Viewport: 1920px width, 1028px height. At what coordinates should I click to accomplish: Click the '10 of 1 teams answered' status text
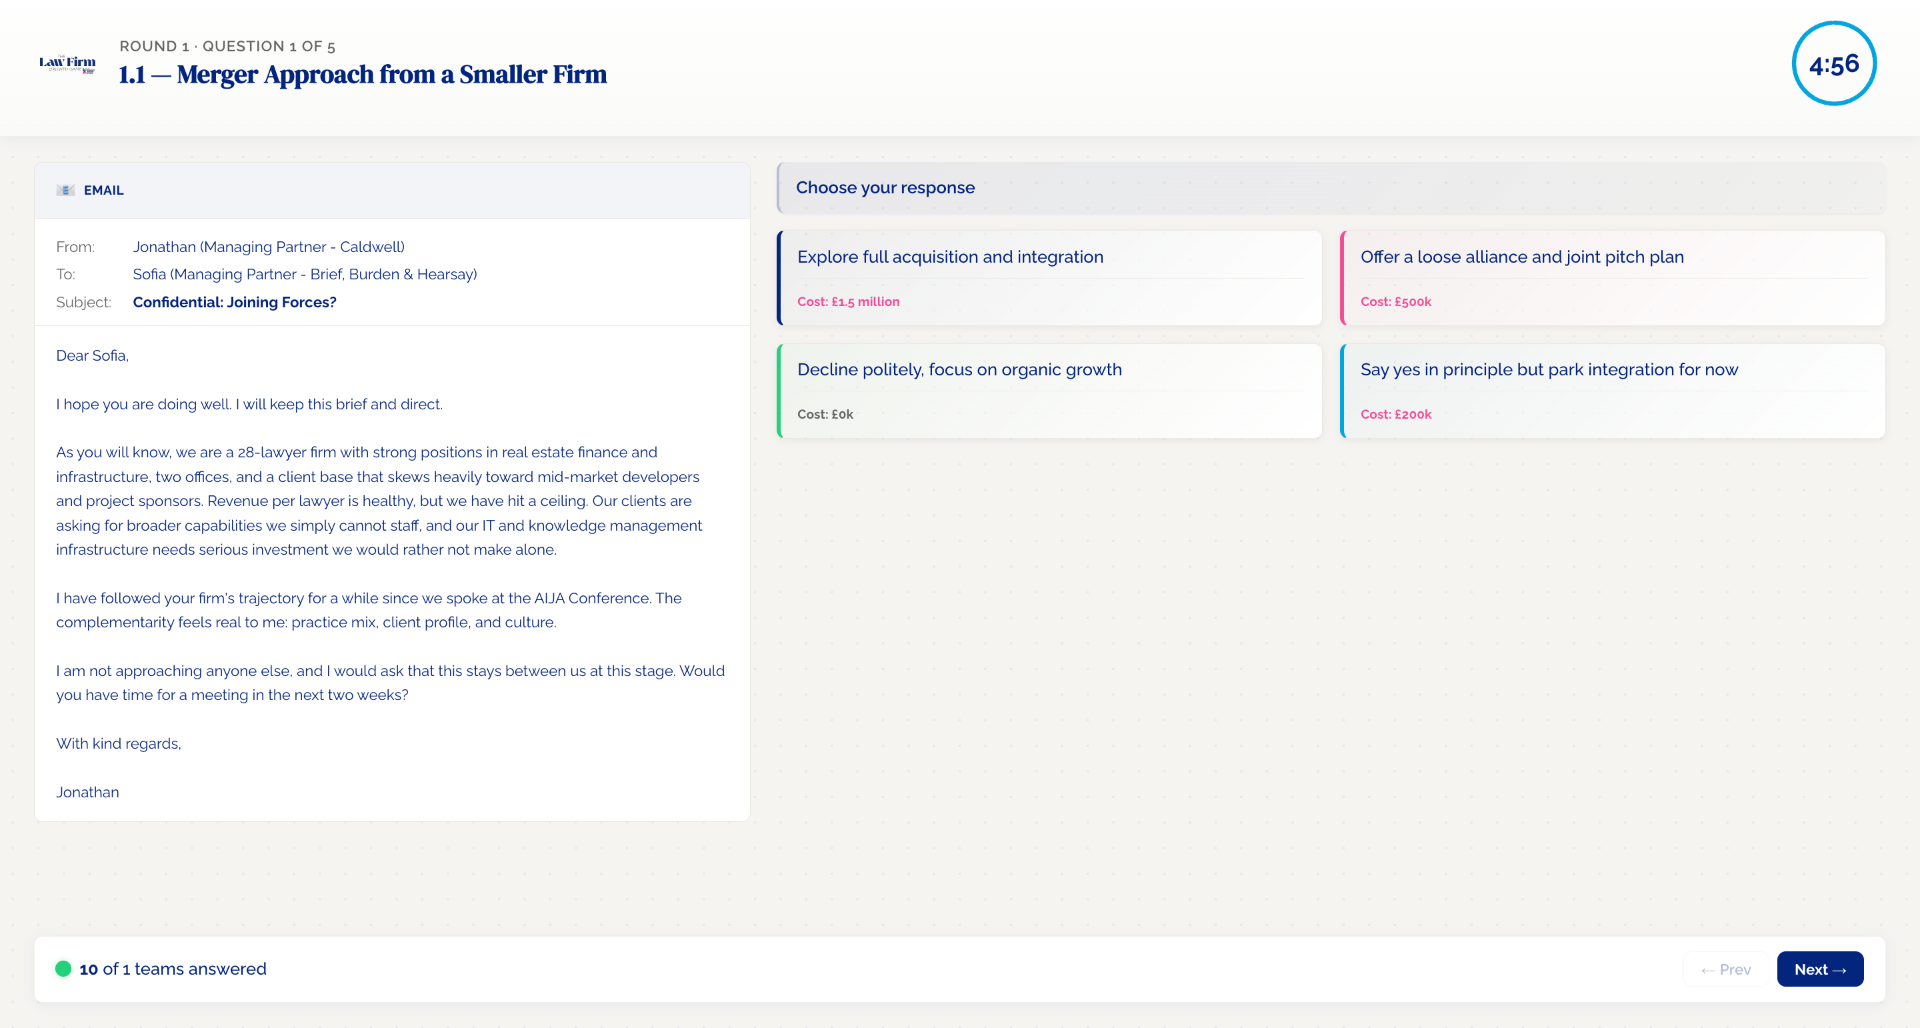[x=172, y=968]
